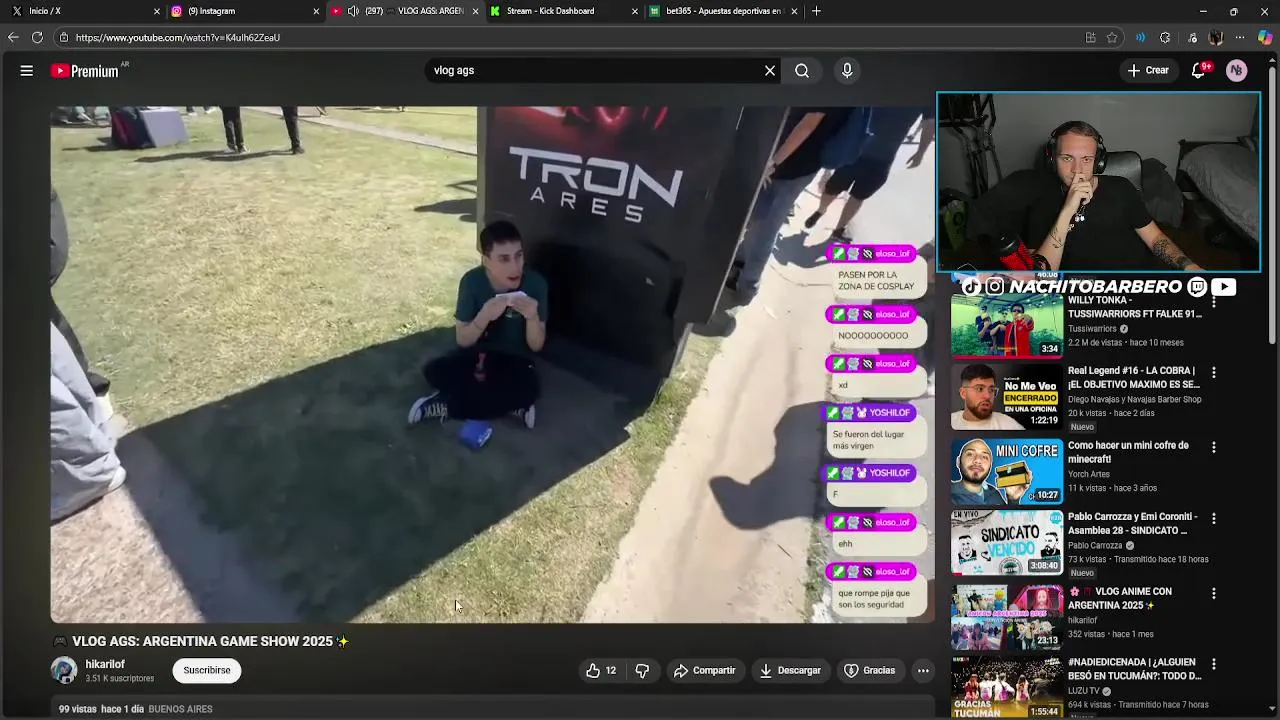Clear the search text with the X icon
The height and width of the screenshot is (720, 1280).
coord(770,71)
